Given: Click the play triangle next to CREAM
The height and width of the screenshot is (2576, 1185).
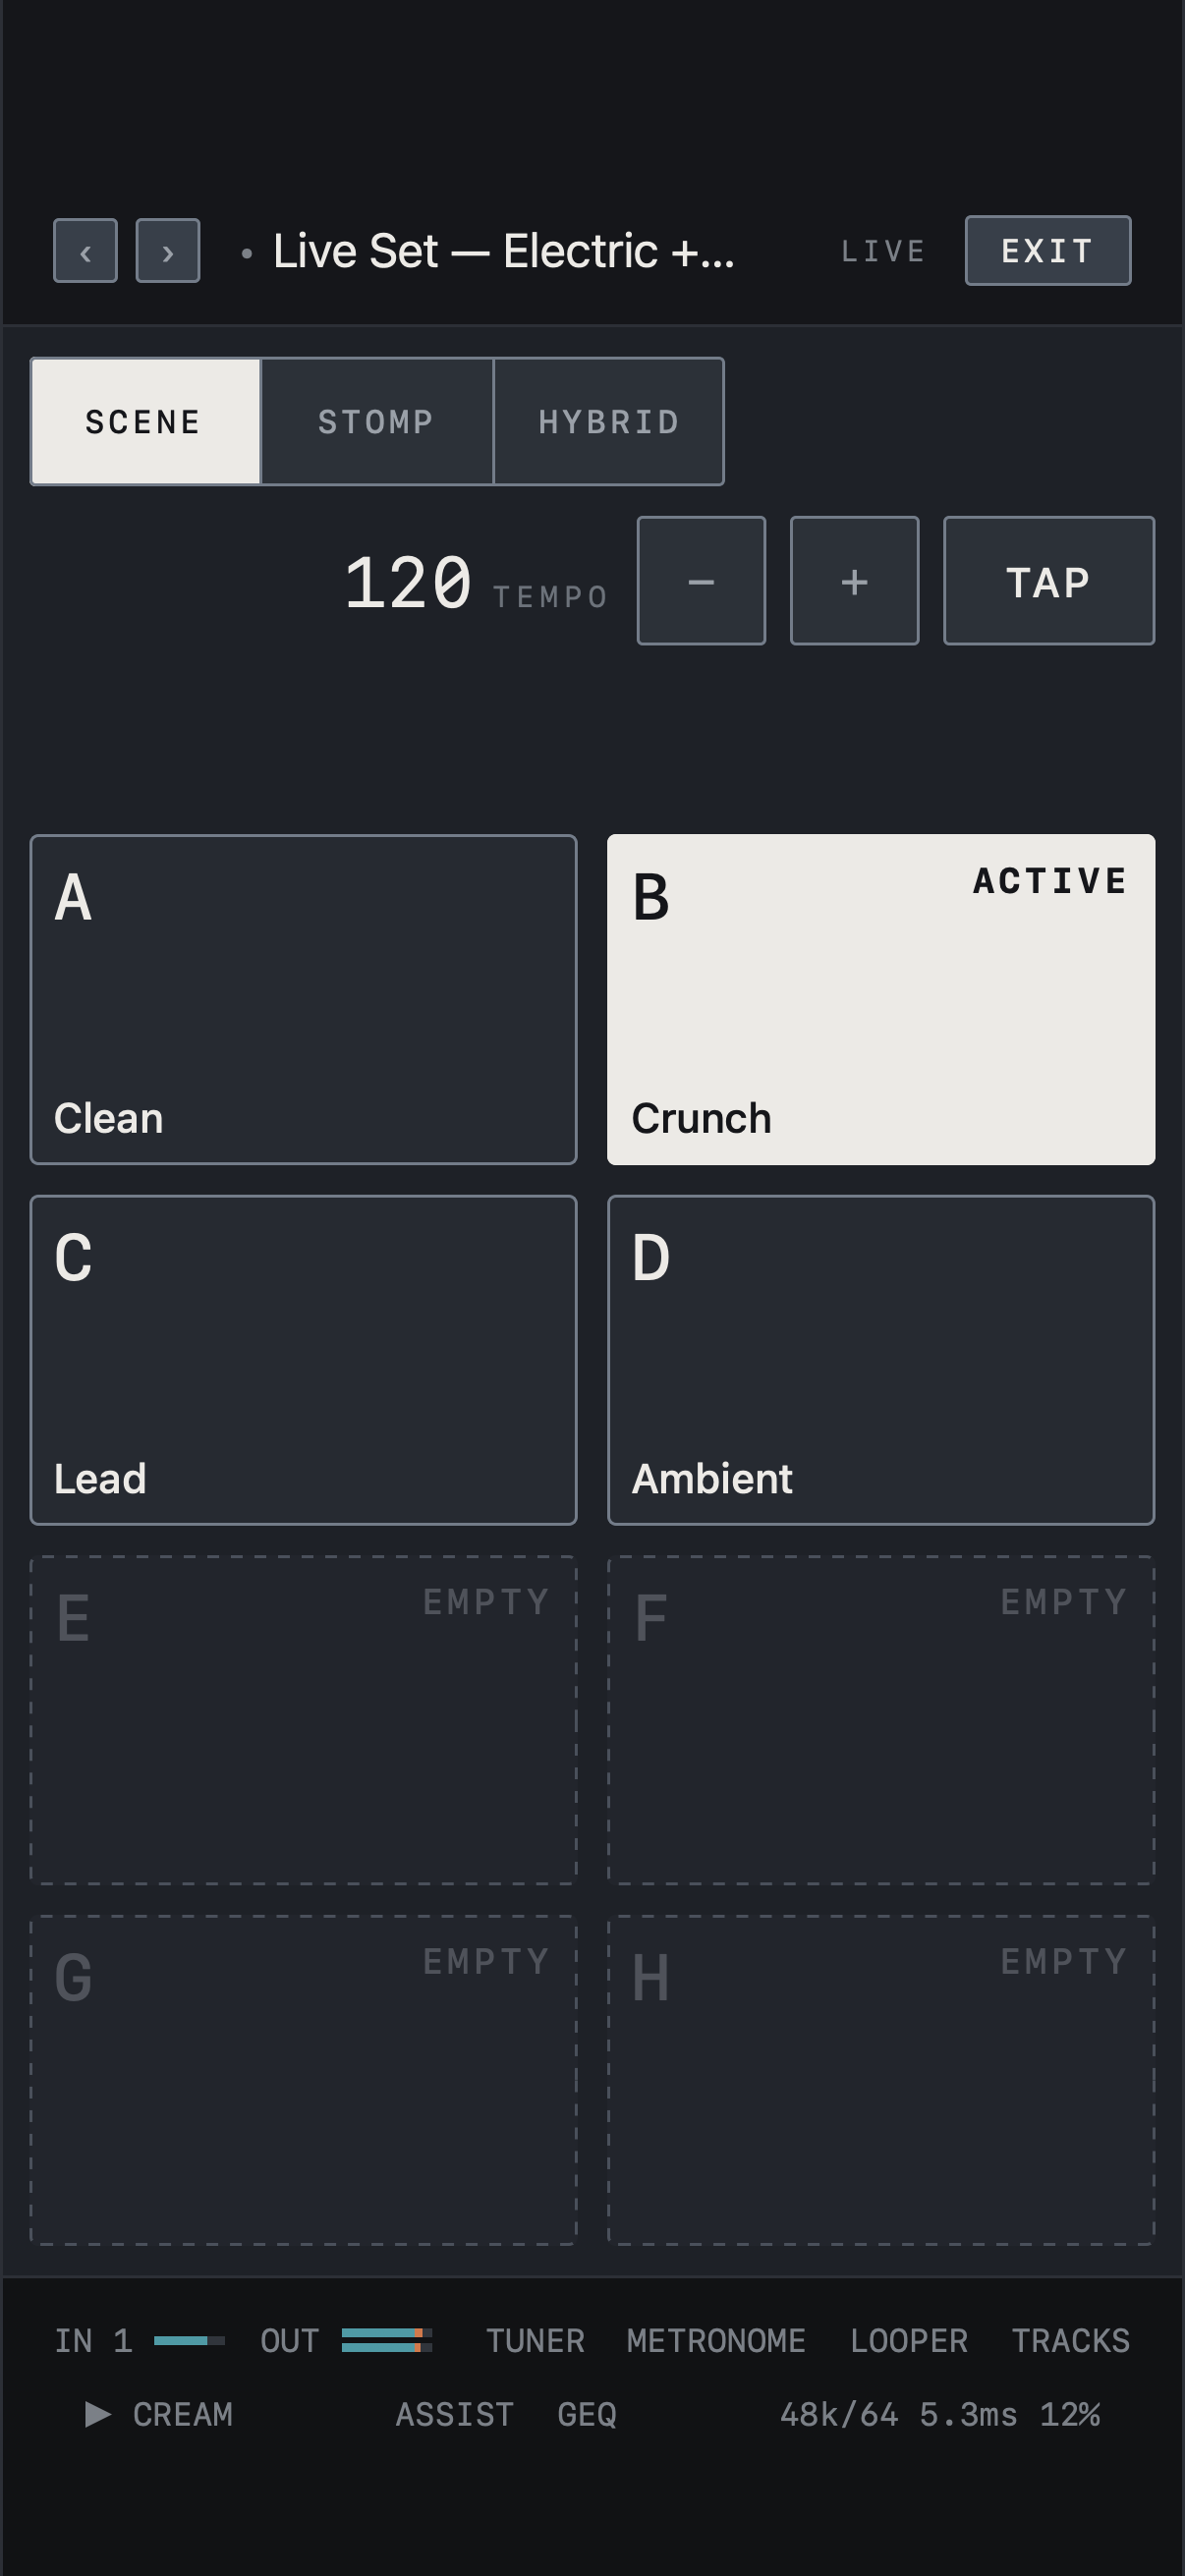Looking at the screenshot, I should (98, 2414).
